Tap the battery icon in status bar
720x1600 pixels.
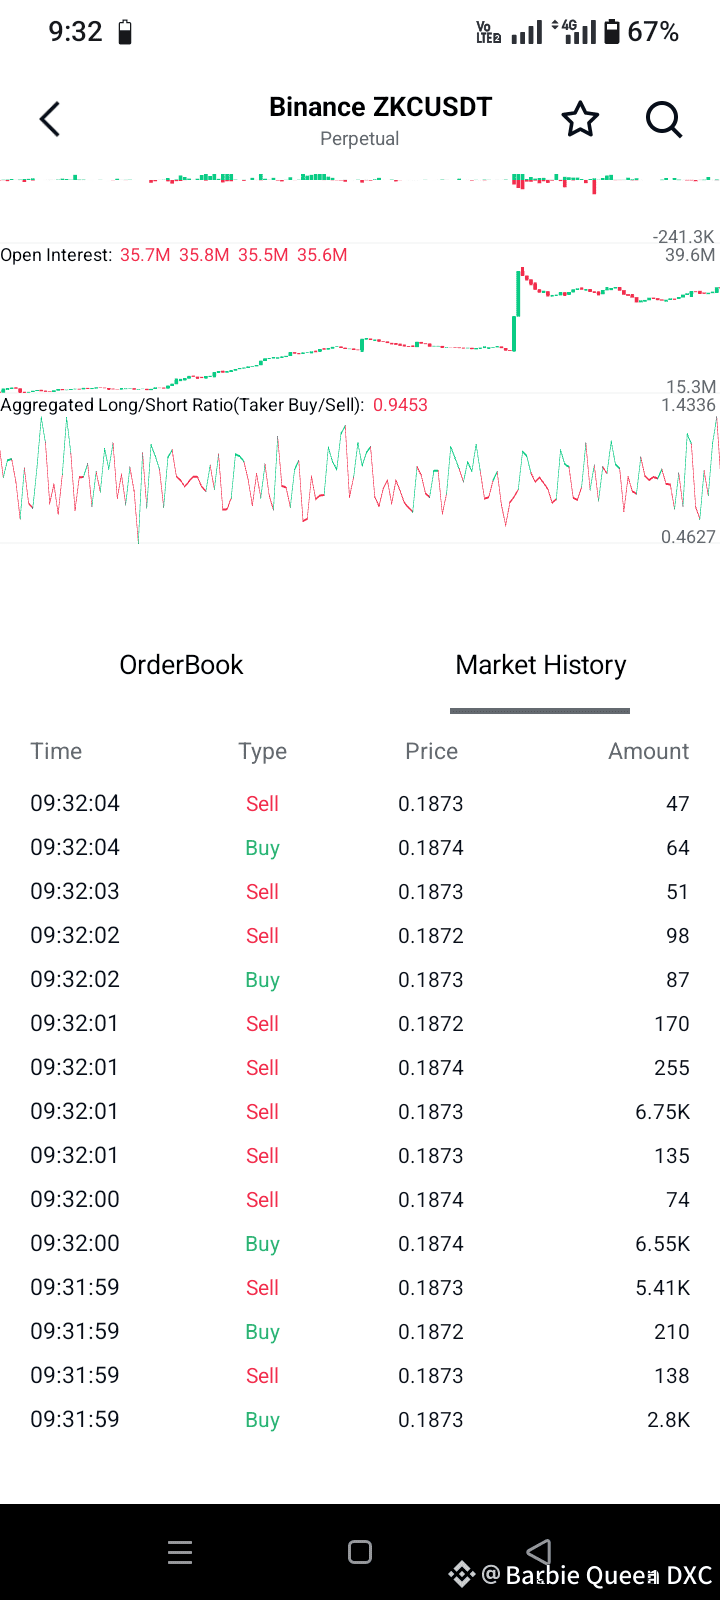coord(612,32)
